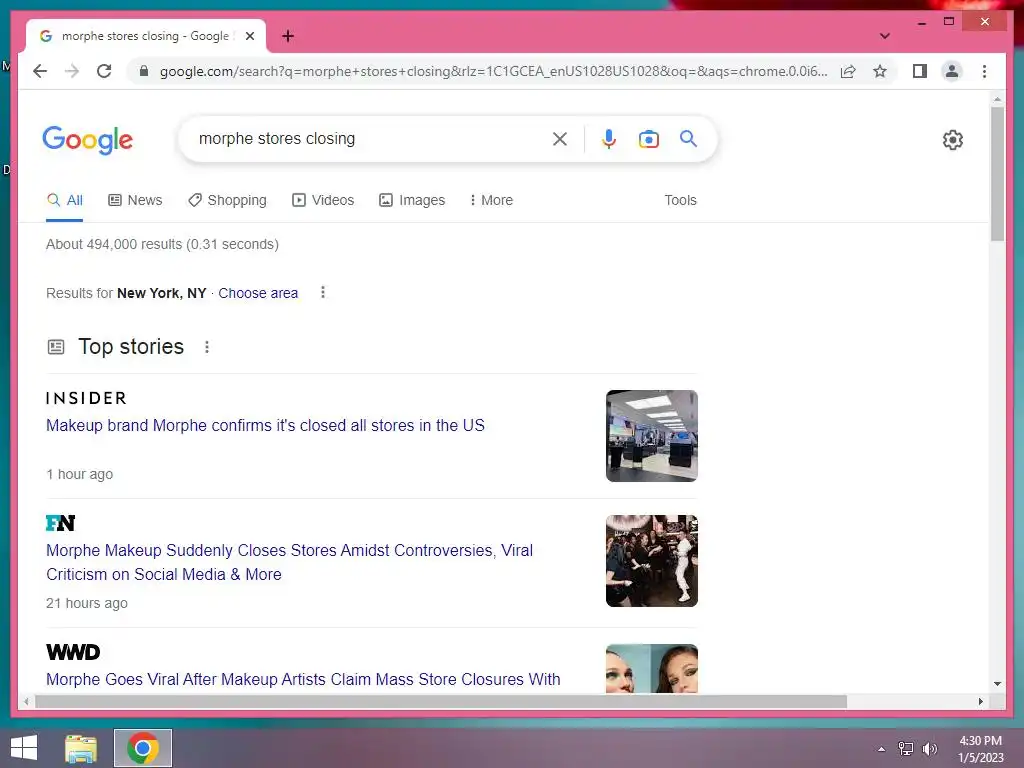Open volume control tray icon
Image resolution: width=1024 pixels, height=768 pixels.
930,749
